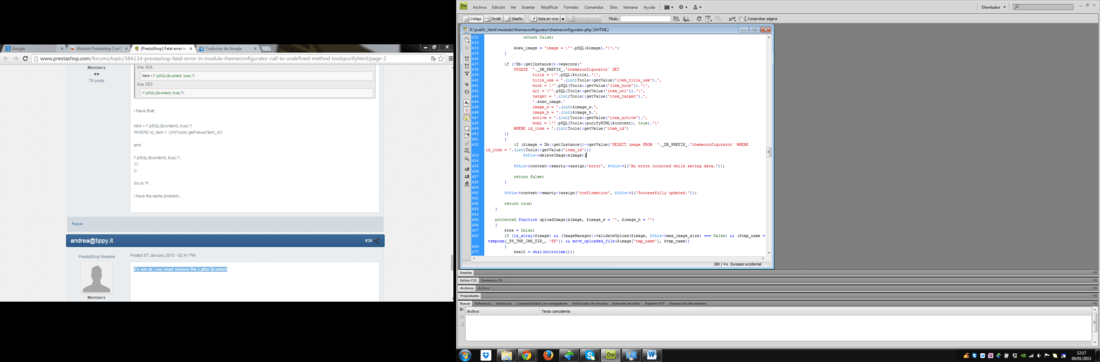This screenshot has height=362, width=1100.
Task: Open the Ventana menu in Dreamweaver
Action: pyautogui.click(x=630, y=7)
